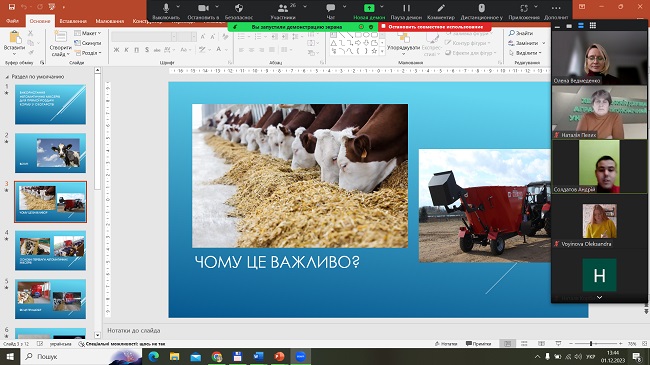Collapse the default section in slide panel

coord(7,77)
